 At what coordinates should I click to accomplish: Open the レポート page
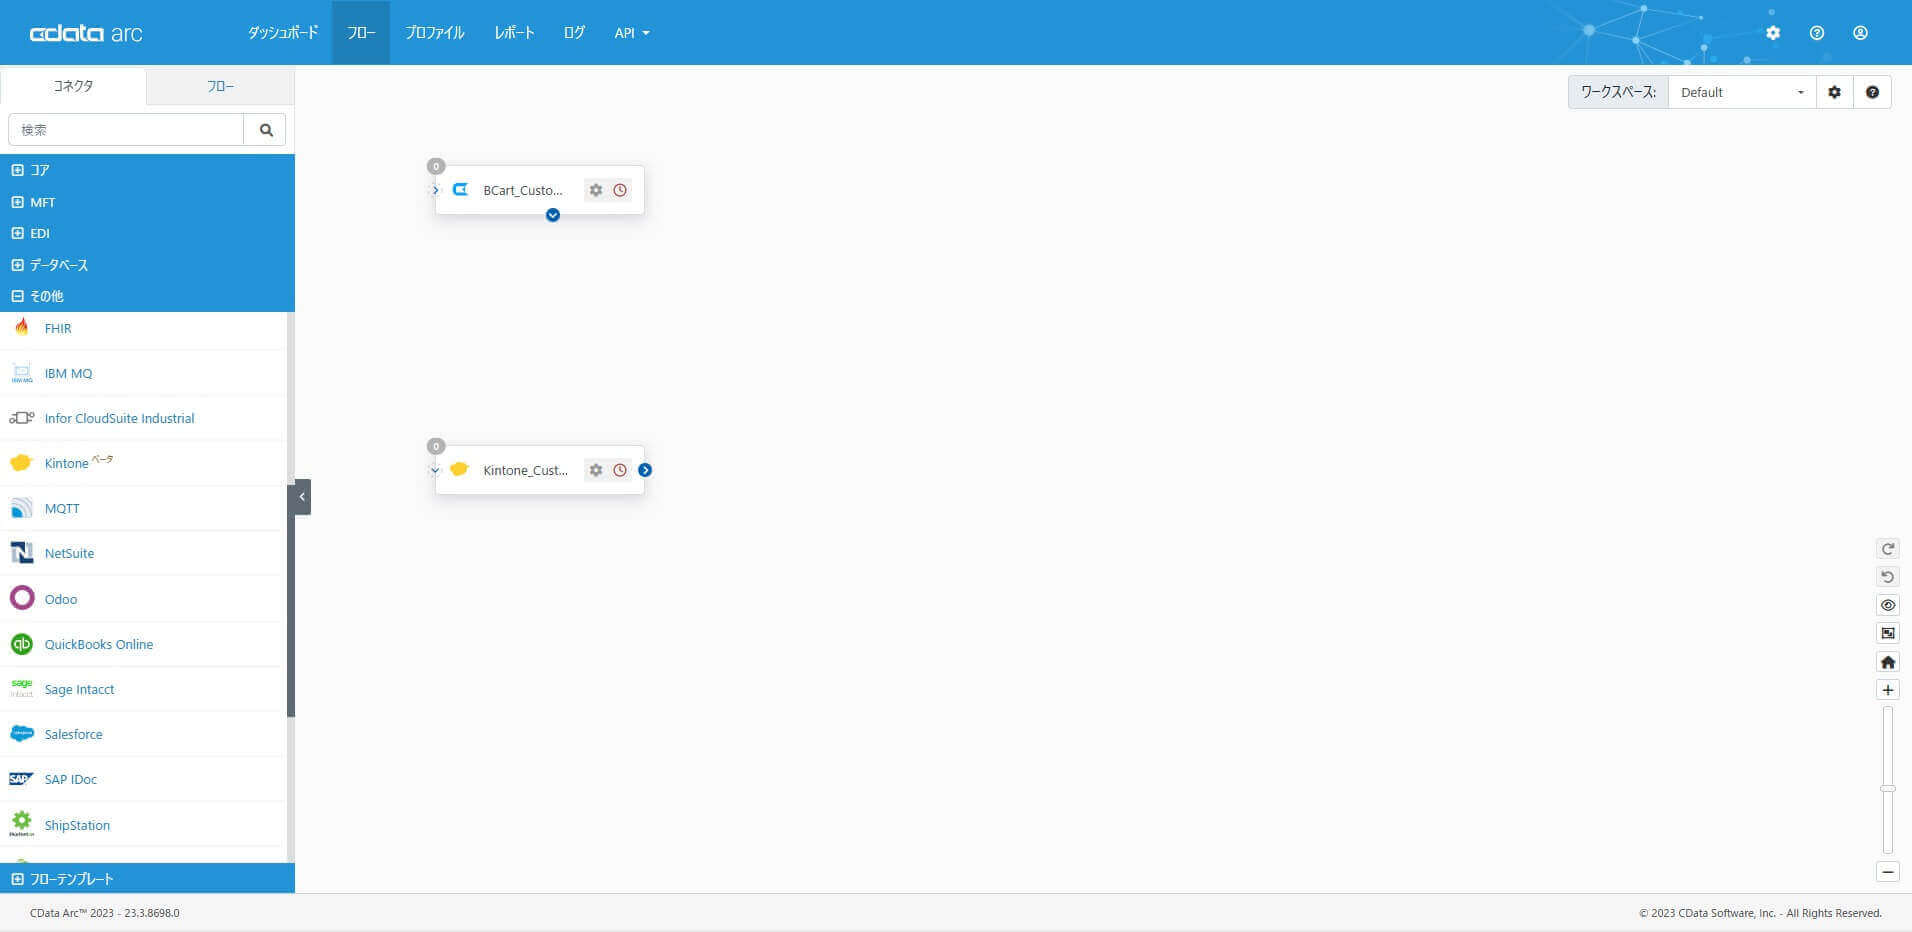(x=514, y=33)
